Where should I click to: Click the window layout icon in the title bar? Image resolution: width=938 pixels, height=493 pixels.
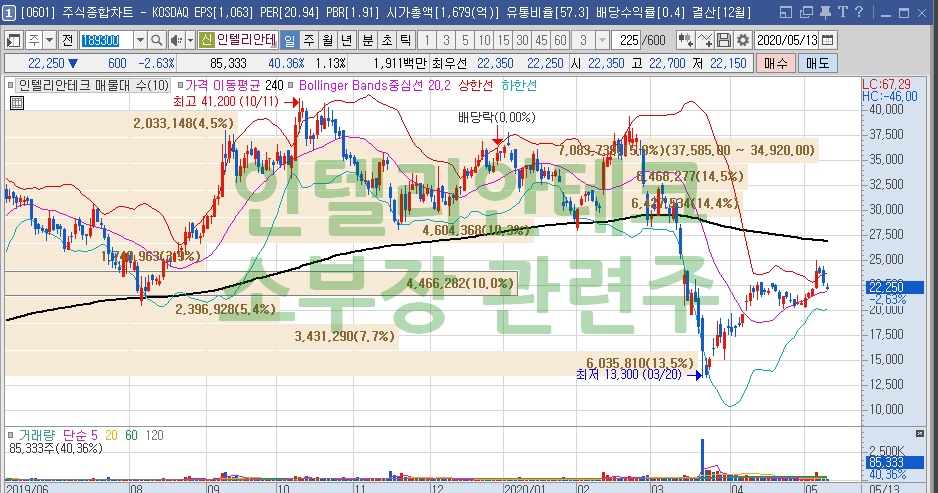coord(786,12)
